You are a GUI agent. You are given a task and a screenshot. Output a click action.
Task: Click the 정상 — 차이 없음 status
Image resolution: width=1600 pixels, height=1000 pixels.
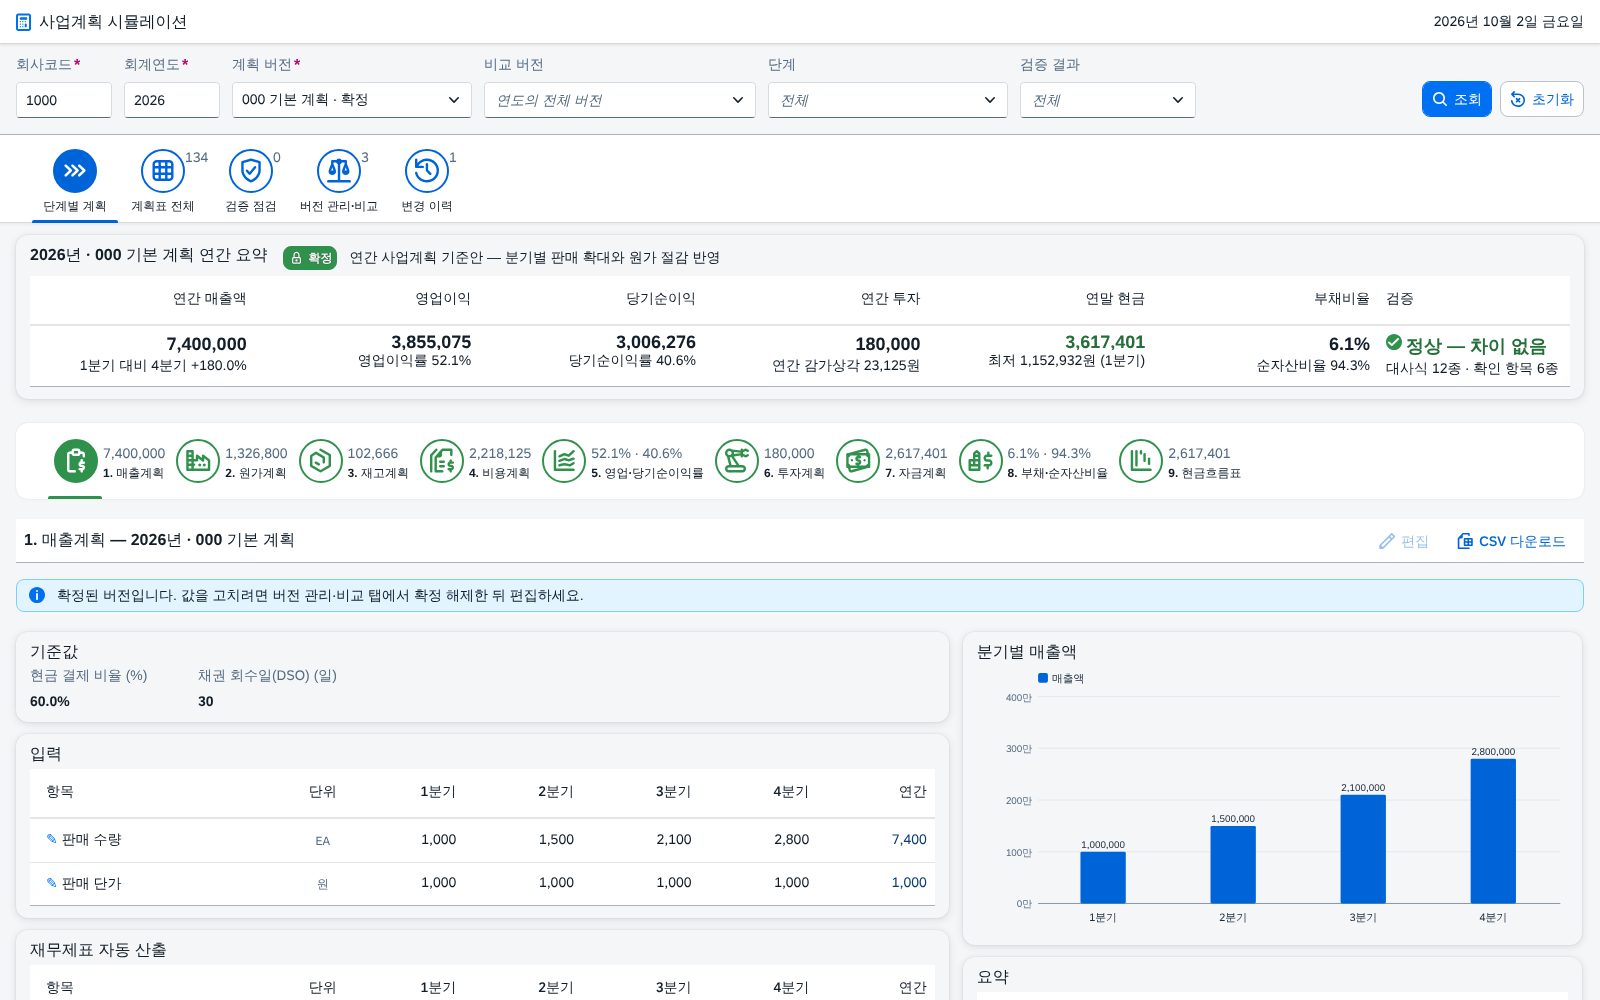(1466, 346)
